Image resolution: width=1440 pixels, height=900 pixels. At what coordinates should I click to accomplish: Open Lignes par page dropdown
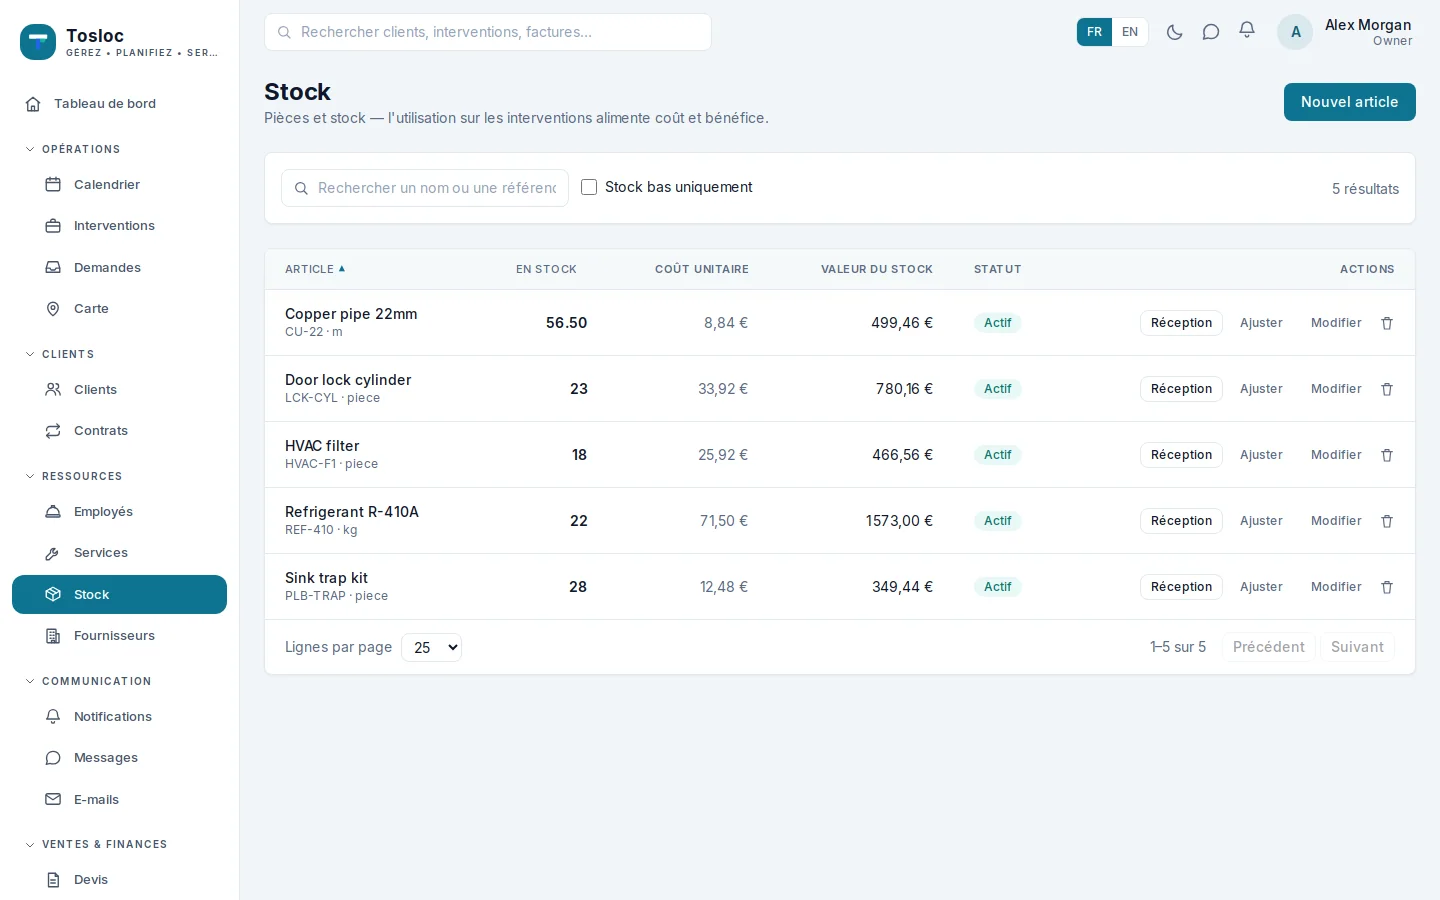431,648
